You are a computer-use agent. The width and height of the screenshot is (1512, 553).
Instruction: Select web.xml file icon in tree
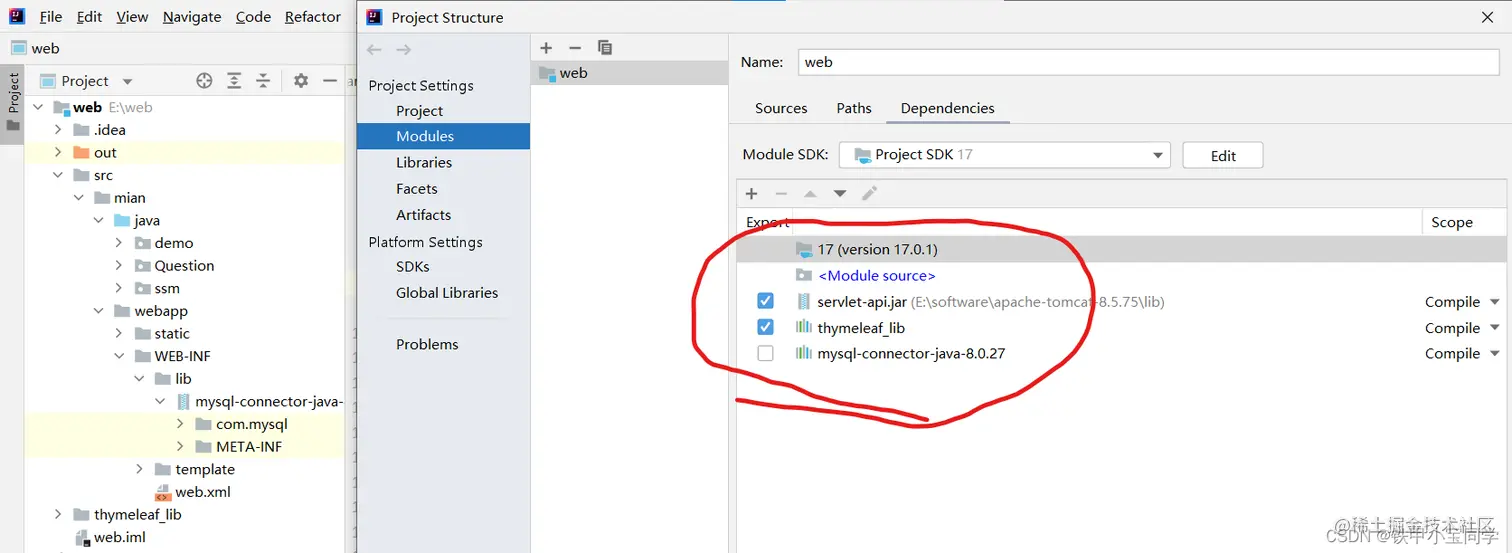pyautogui.click(x=162, y=492)
